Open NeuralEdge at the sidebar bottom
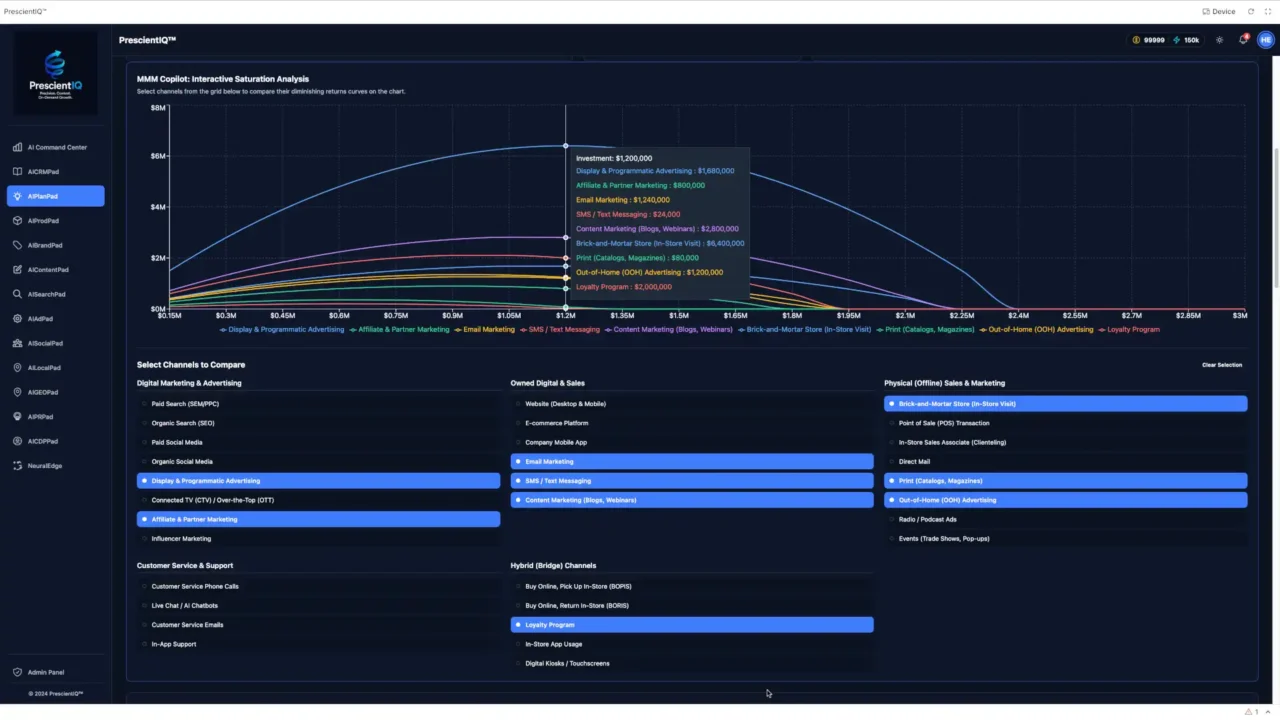 [44, 465]
